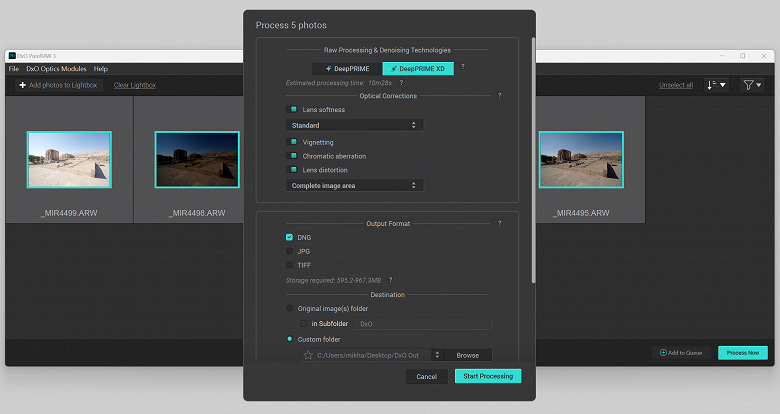The height and width of the screenshot is (414, 780).
Task: Click the estimated processing time help icon
Action: pyautogui.click(x=401, y=83)
